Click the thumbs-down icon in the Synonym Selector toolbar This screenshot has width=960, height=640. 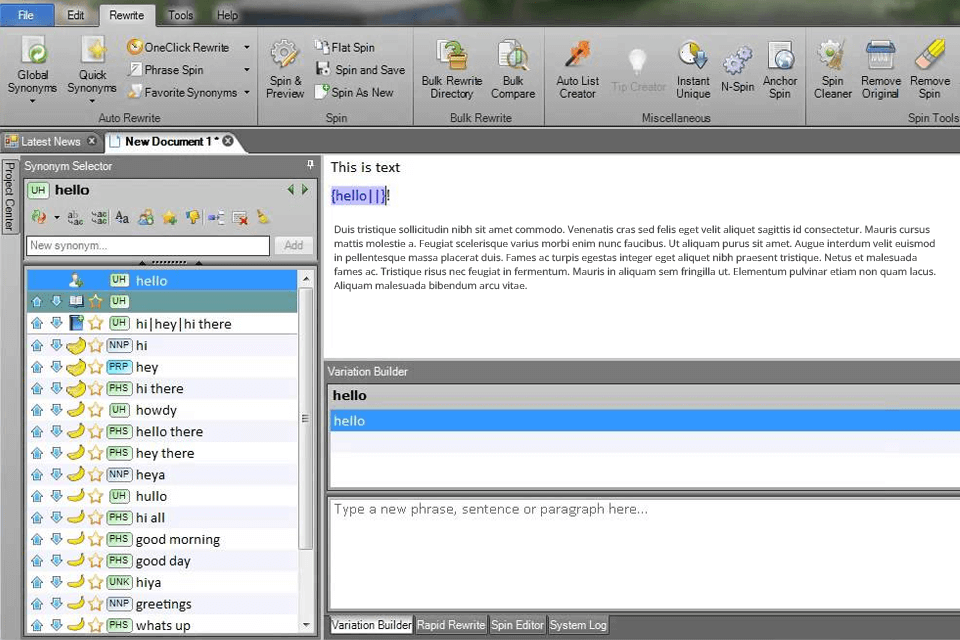(193, 217)
